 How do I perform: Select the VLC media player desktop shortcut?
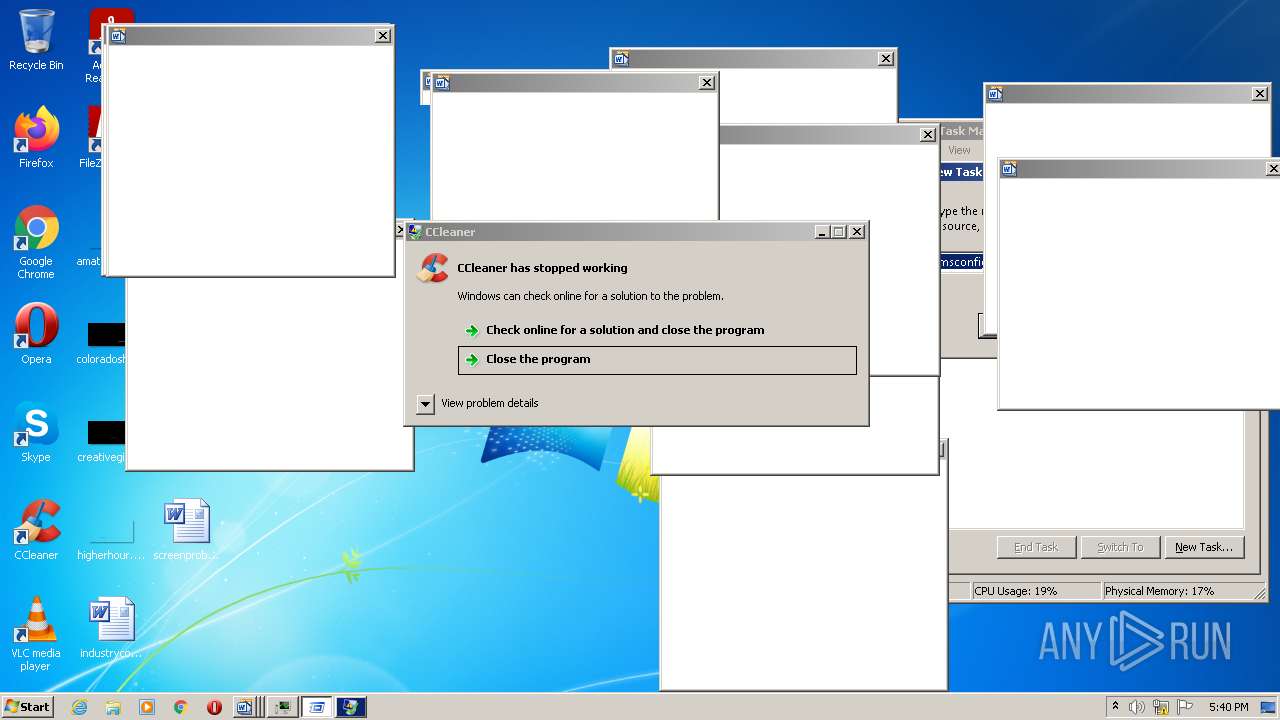pos(36,634)
